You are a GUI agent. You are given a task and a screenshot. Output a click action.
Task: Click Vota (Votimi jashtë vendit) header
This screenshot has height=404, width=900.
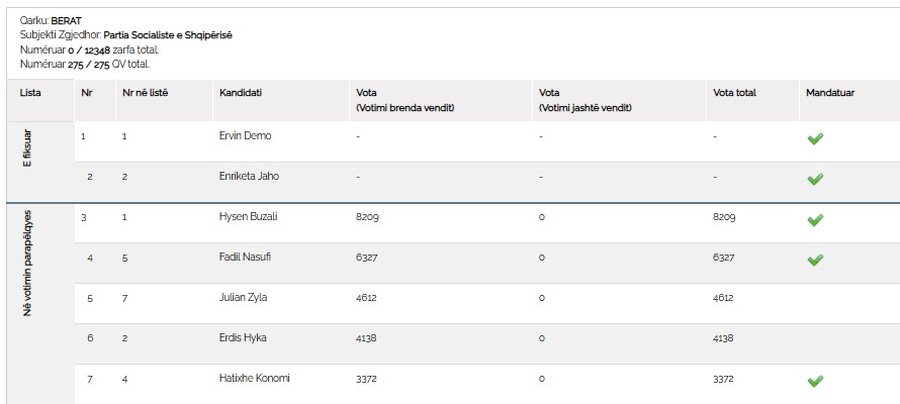[585, 100]
